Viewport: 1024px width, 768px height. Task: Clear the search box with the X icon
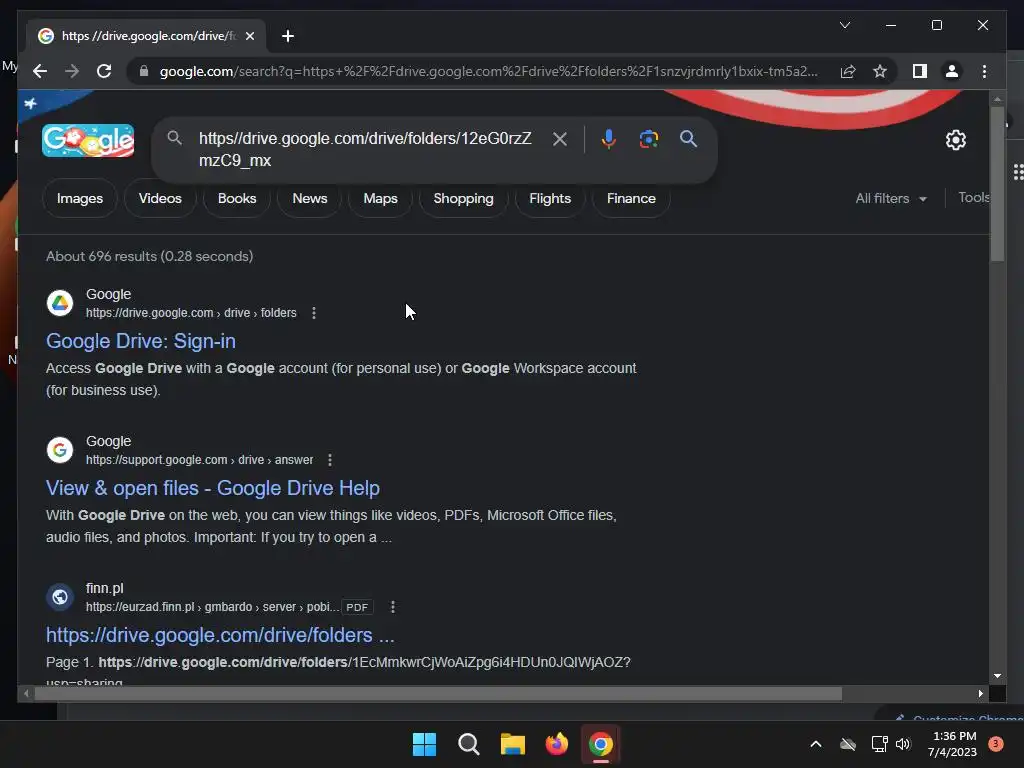pyautogui.click(x=560, y=138)
